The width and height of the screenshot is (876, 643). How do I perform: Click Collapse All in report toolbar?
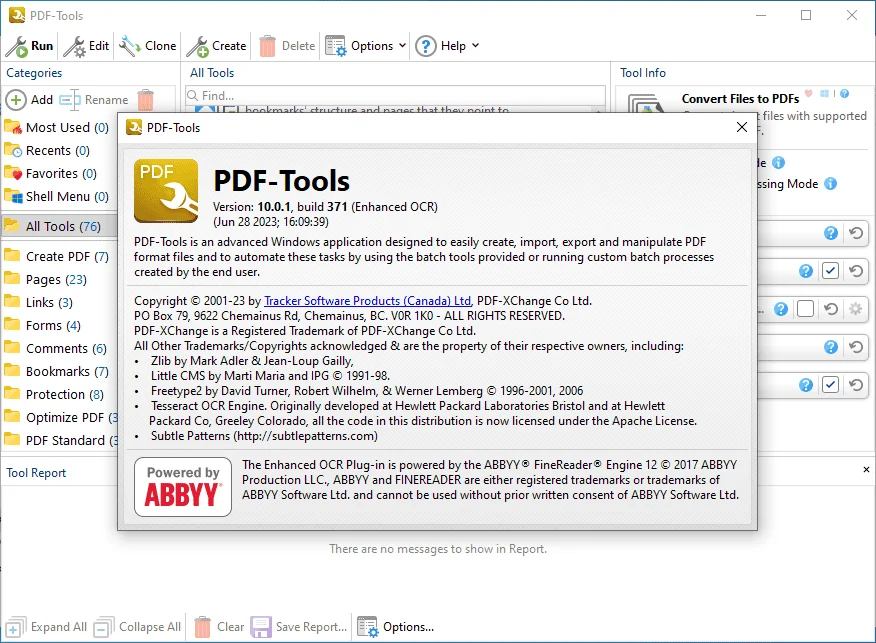click(x=137, y=627)
